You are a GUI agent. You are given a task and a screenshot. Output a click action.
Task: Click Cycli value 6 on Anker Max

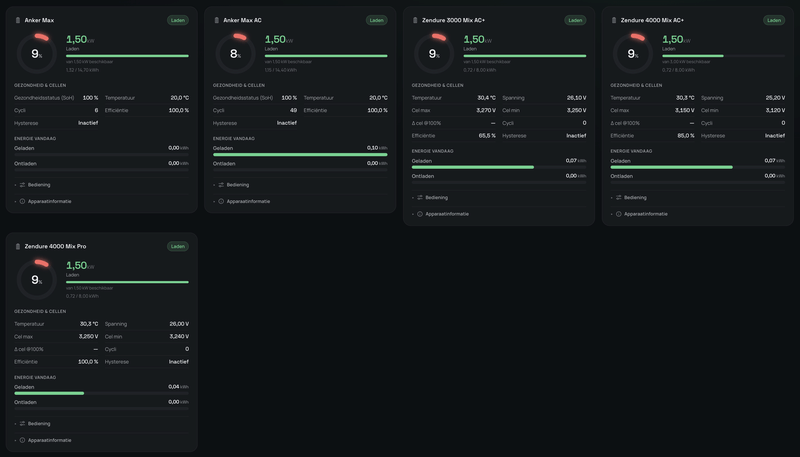pyautogui.click(x=96, y=110)
